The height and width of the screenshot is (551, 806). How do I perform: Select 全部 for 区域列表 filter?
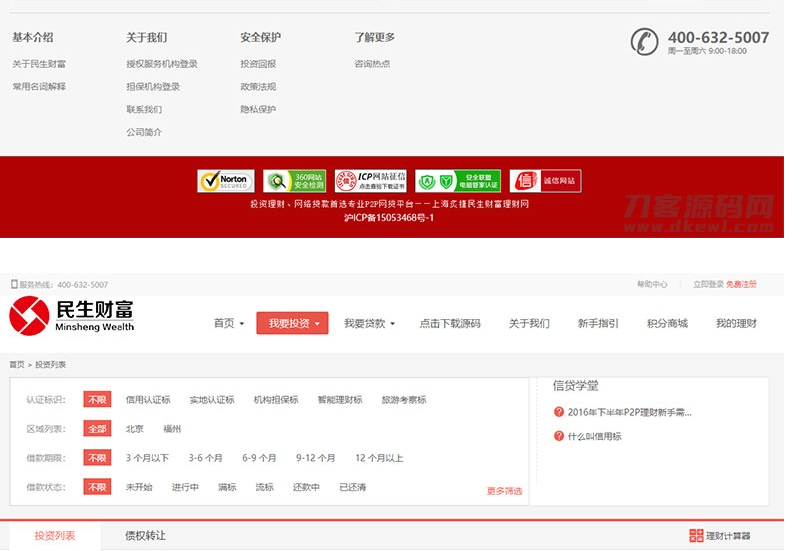[97, 429]
